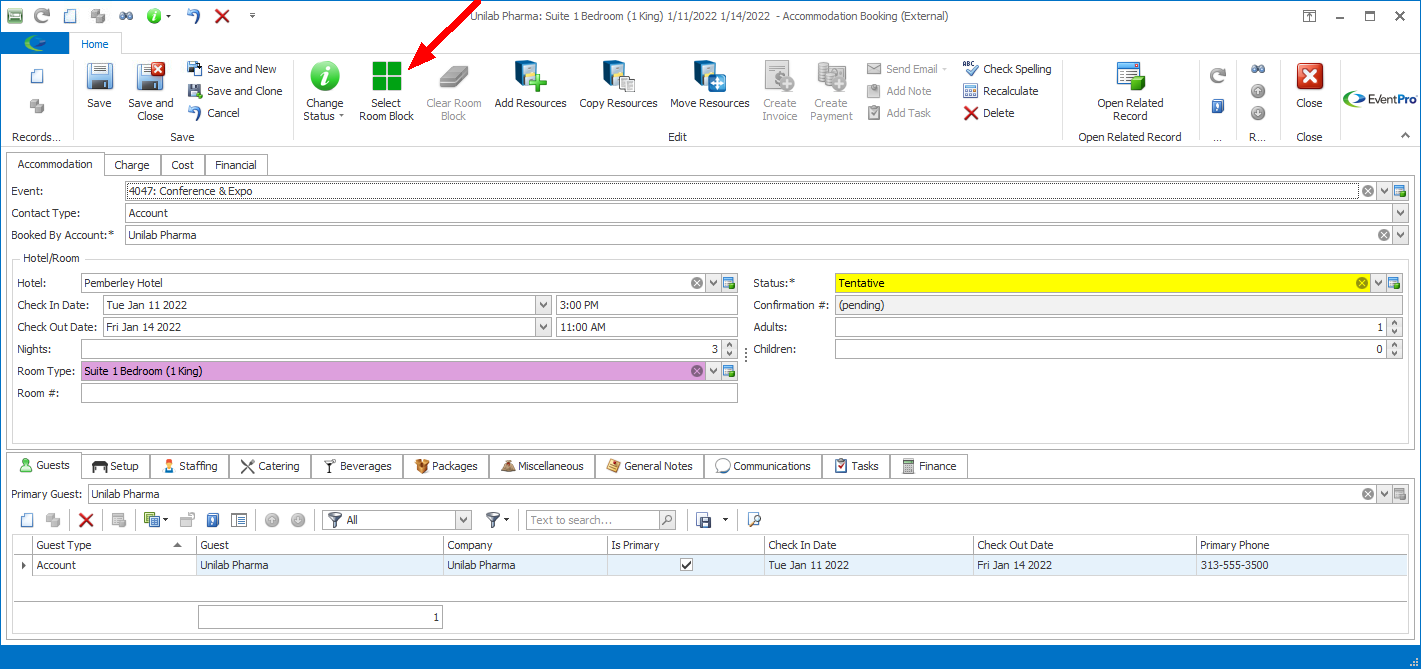Switch to the Charge tab

pyautogui.click(x=132, y=165)
